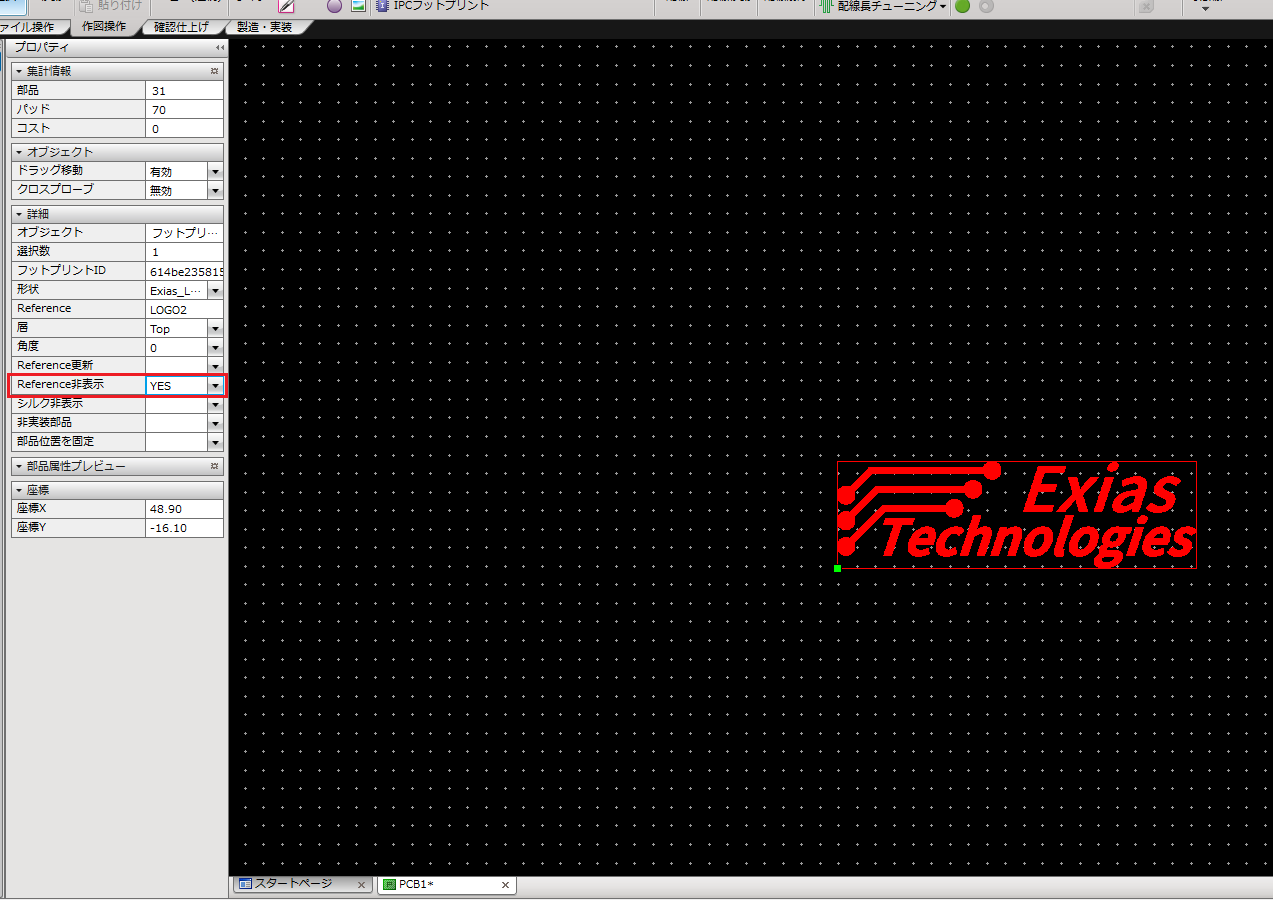Click the 部品 count value 31
Screen dimensions: 1273x900
[x=184, y=91]
